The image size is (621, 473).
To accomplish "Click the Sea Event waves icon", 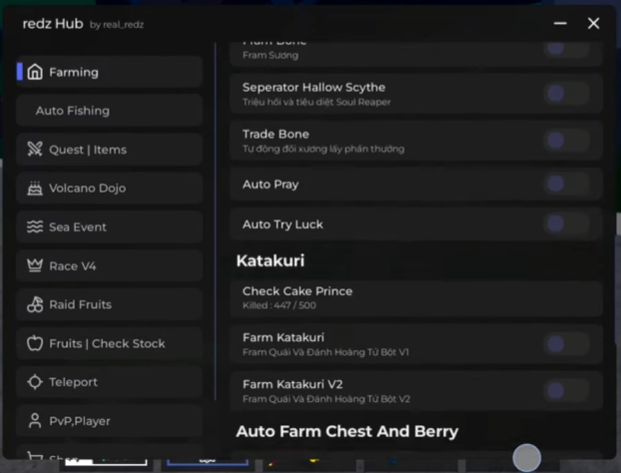I will pos(35,227).
